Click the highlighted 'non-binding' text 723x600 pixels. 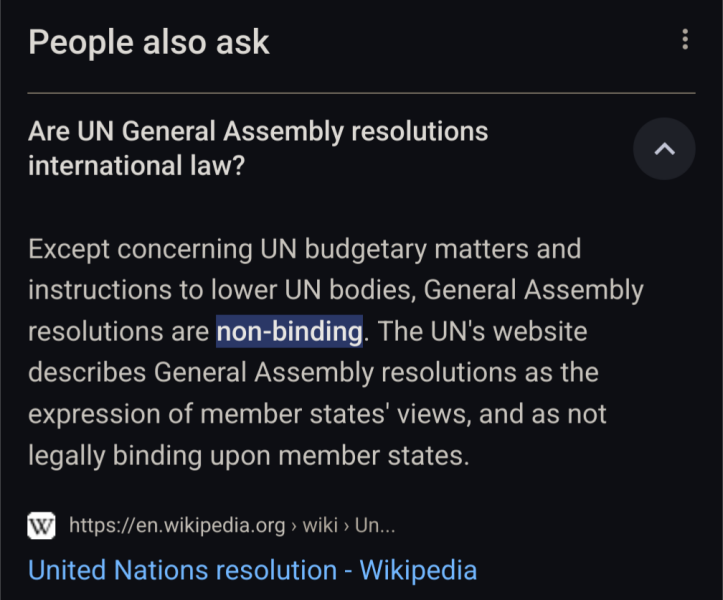[x=289, y=331]
